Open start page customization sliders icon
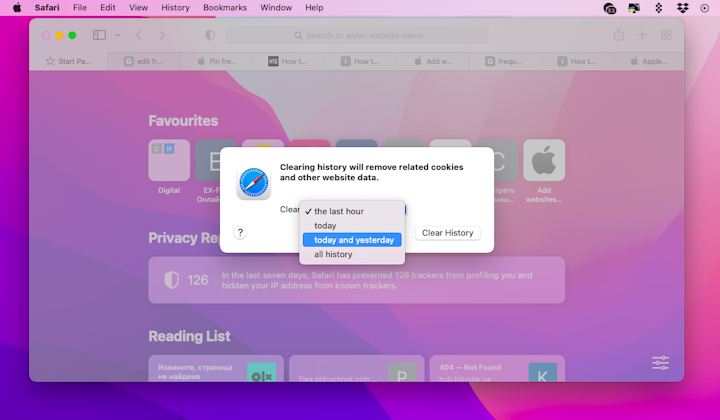720x420 pixels. tap(660, 363)
